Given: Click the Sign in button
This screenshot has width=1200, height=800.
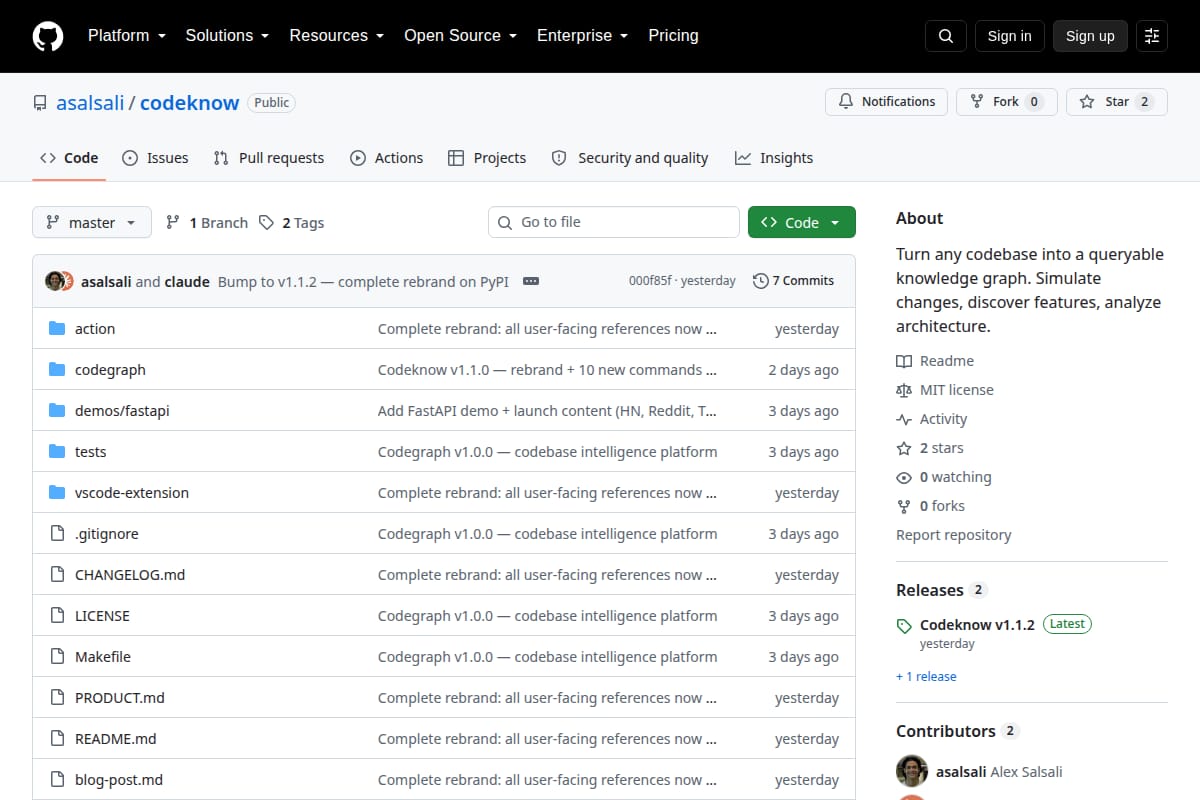Looking at the screenshot, I should 1009,36.
